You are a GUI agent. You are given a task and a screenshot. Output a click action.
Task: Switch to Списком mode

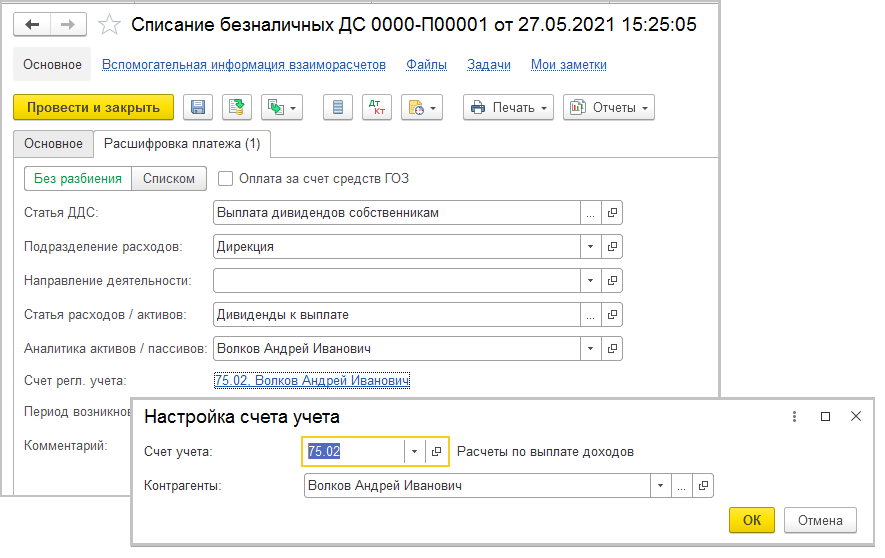coord(169,179)
